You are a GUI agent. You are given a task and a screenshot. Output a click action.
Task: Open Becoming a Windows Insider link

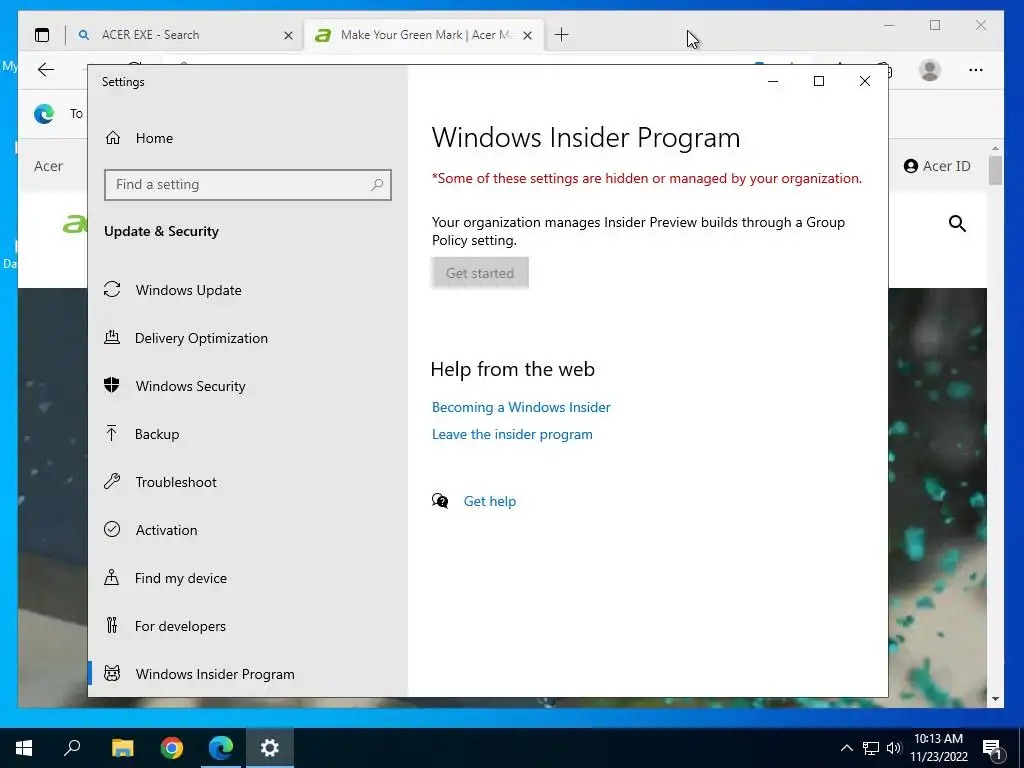pos(521,407)
